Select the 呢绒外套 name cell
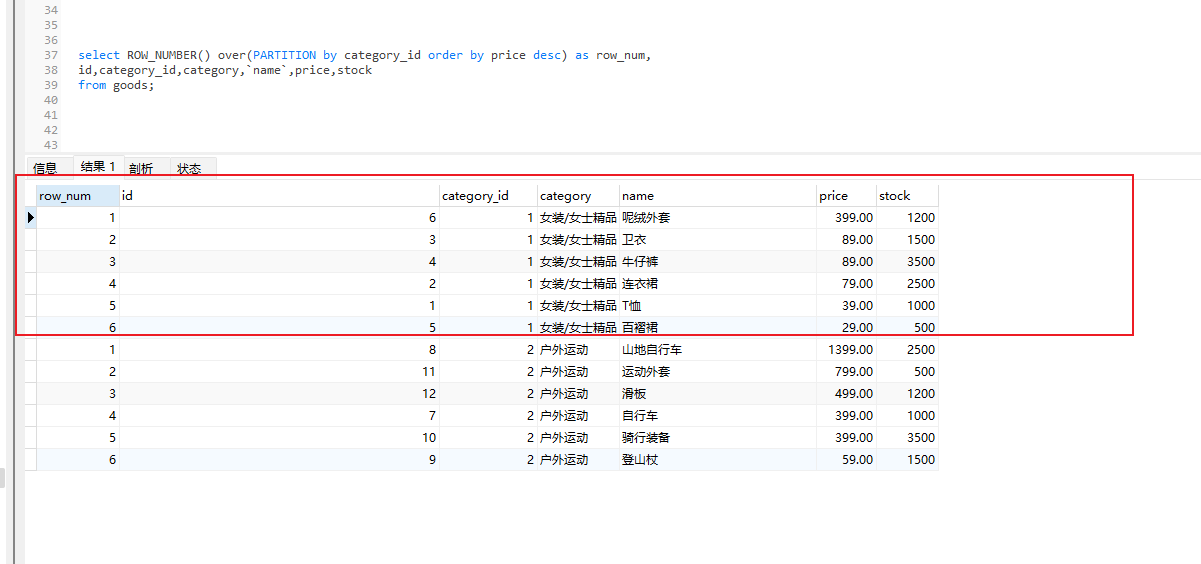Screen dimensions: 1201x564 [x=718, y=218]
